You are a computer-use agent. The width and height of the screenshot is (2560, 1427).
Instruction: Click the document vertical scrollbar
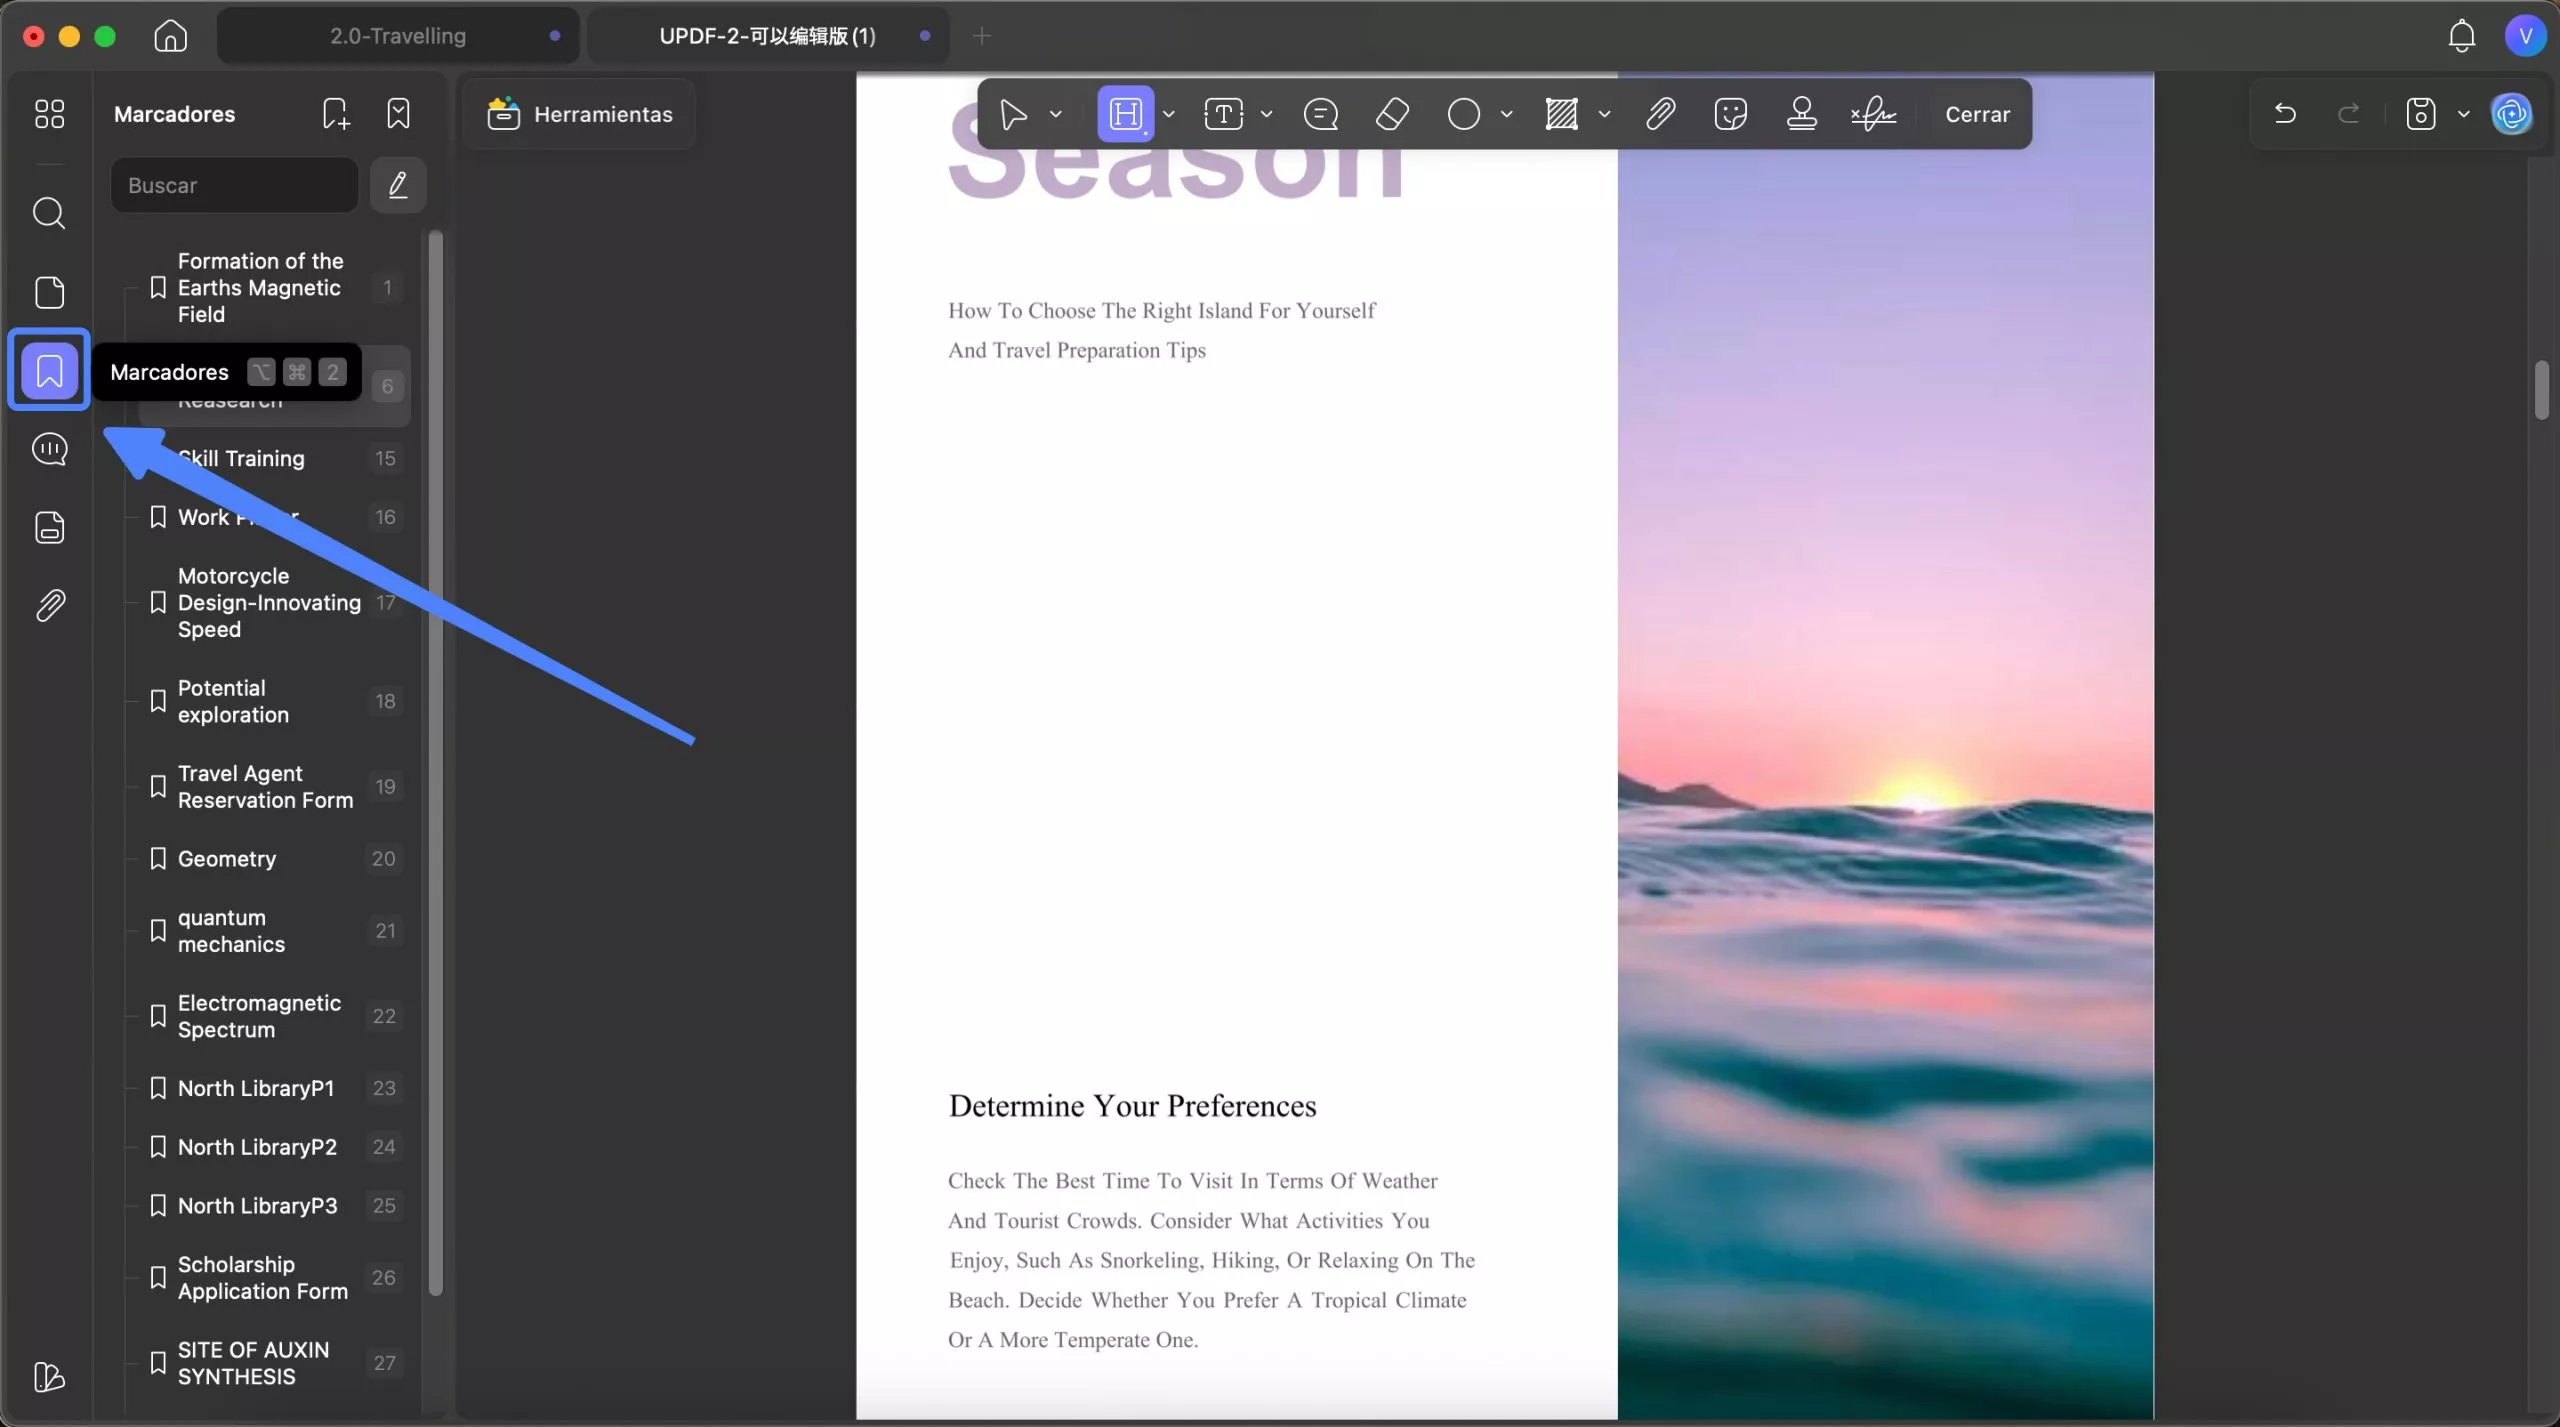pos(2542,389)
